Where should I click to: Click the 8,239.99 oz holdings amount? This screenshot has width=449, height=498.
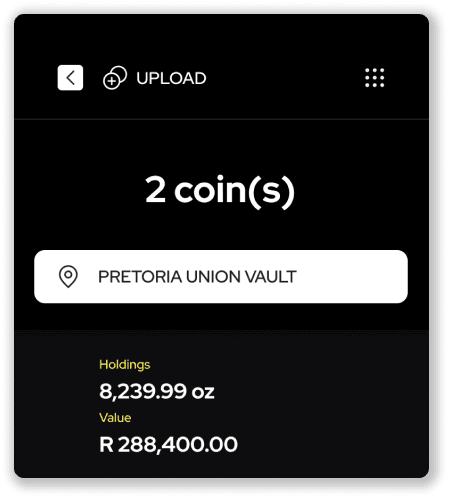(x=157, y=391)
